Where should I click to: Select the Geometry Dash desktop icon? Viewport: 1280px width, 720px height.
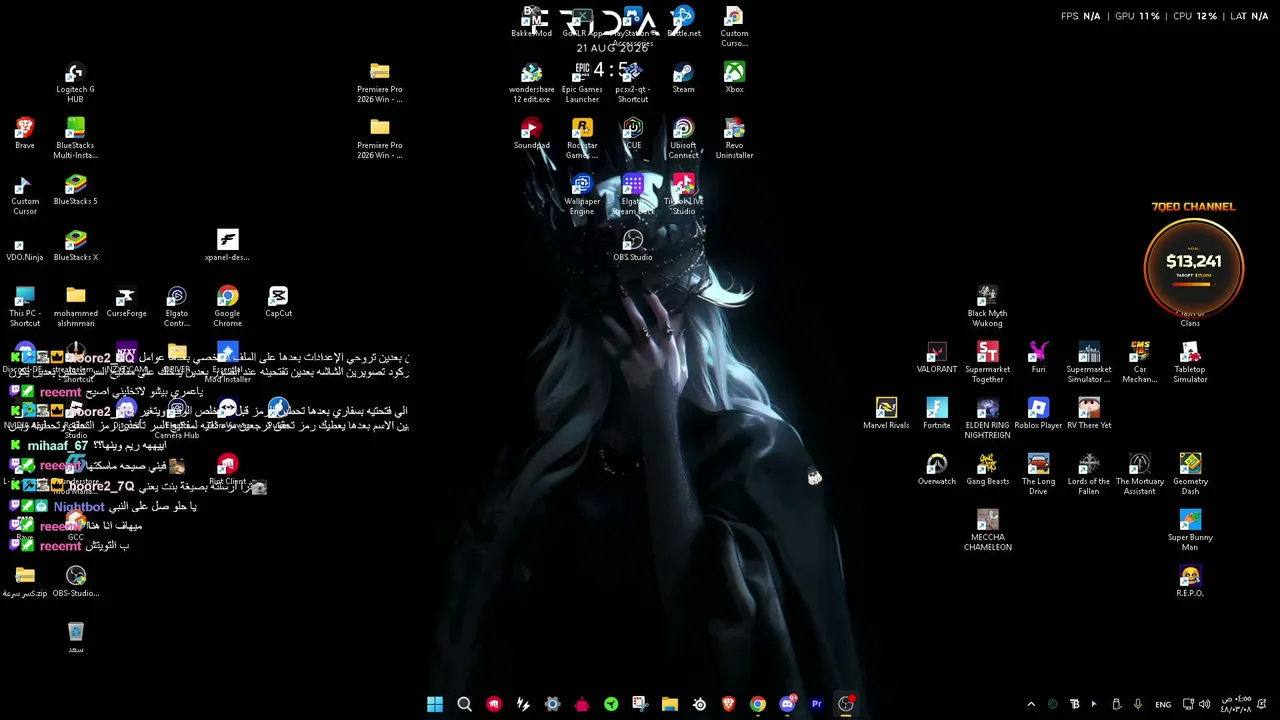point(1191,475)
